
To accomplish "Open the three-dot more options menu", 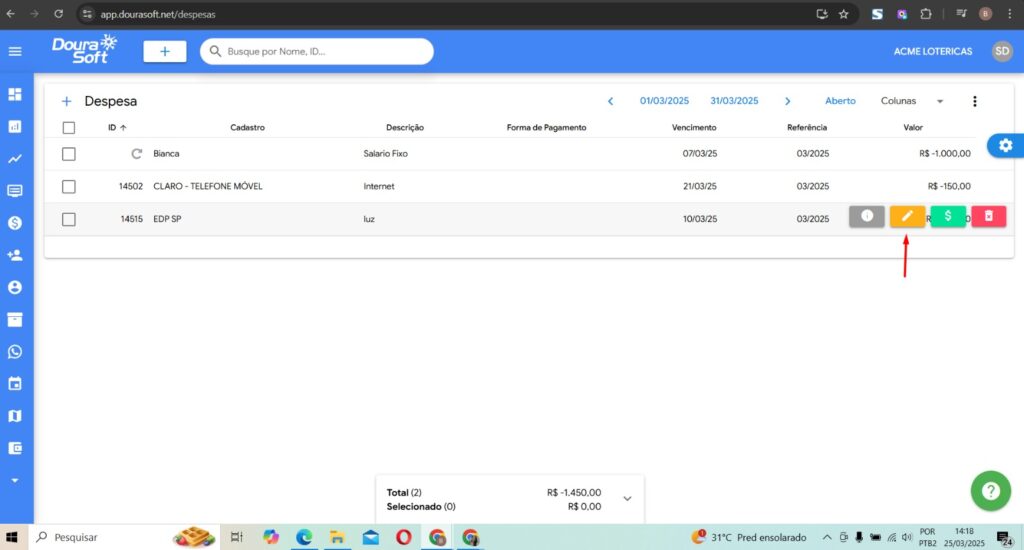I will 975,101.
